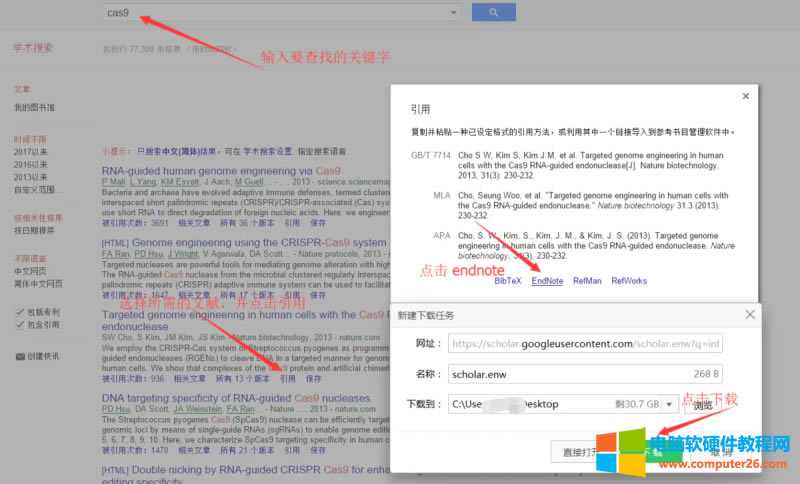The image size is (800, 484).
Task: Toggle the include citations checkbox
Action: pyautogui.click(x=20, y=326)
